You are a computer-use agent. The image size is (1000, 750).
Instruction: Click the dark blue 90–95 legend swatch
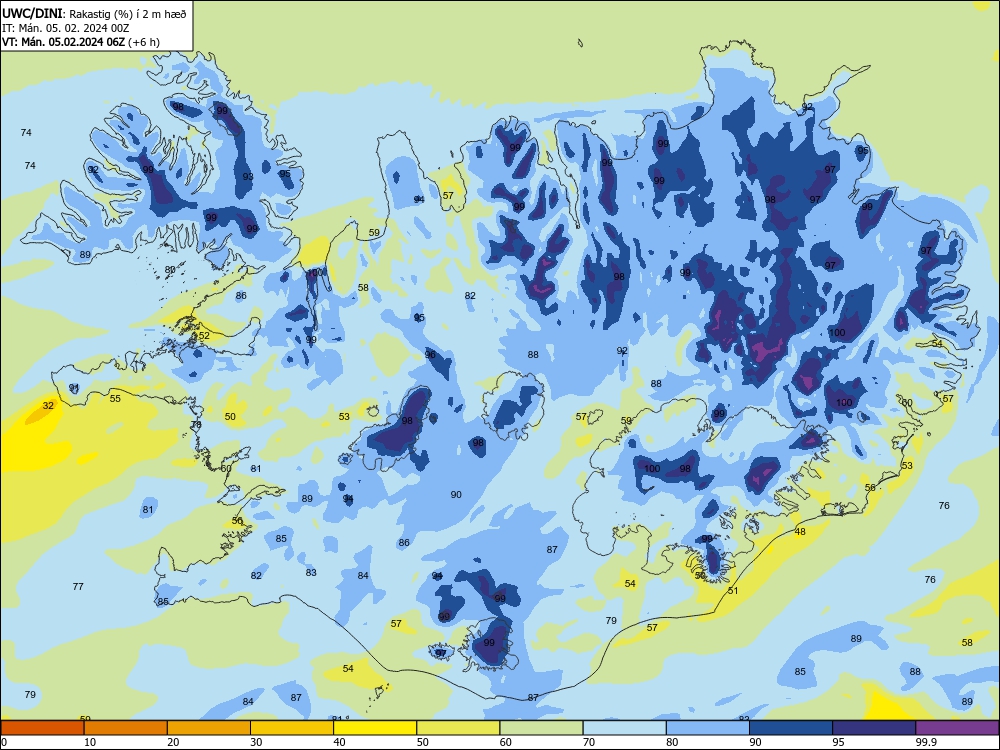click(791, 728)
